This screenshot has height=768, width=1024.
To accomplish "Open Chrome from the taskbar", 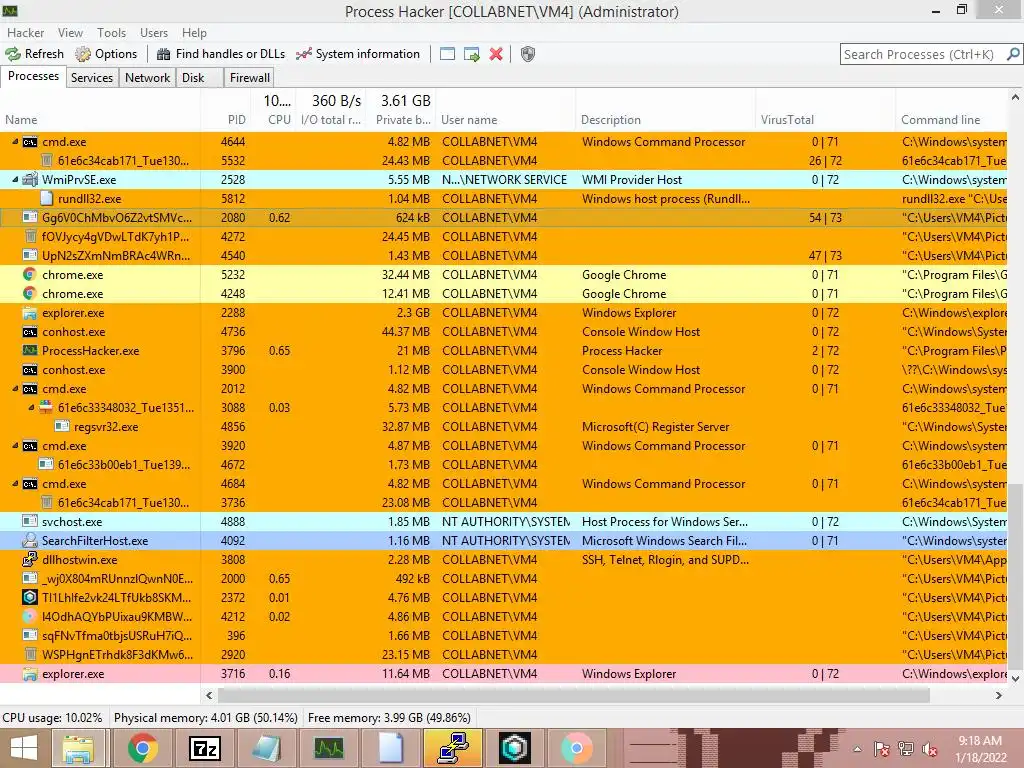I will pos(142,748).
